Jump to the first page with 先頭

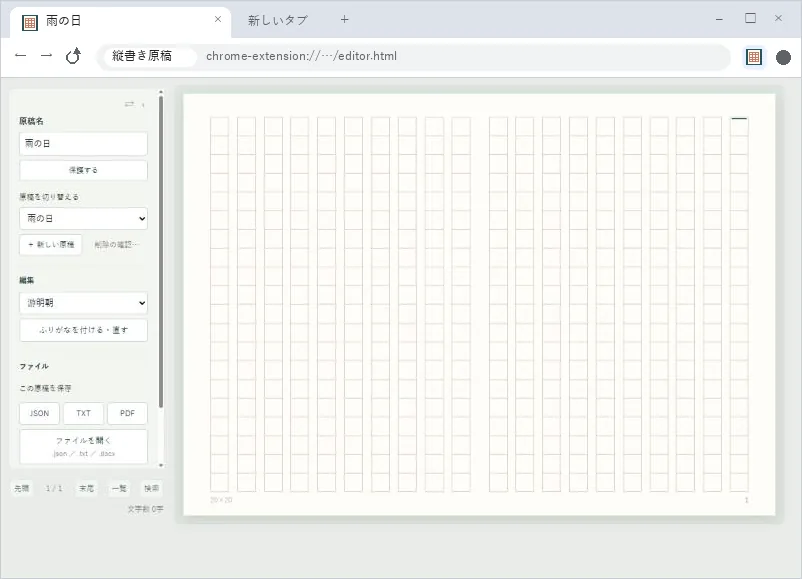[21, 488]
